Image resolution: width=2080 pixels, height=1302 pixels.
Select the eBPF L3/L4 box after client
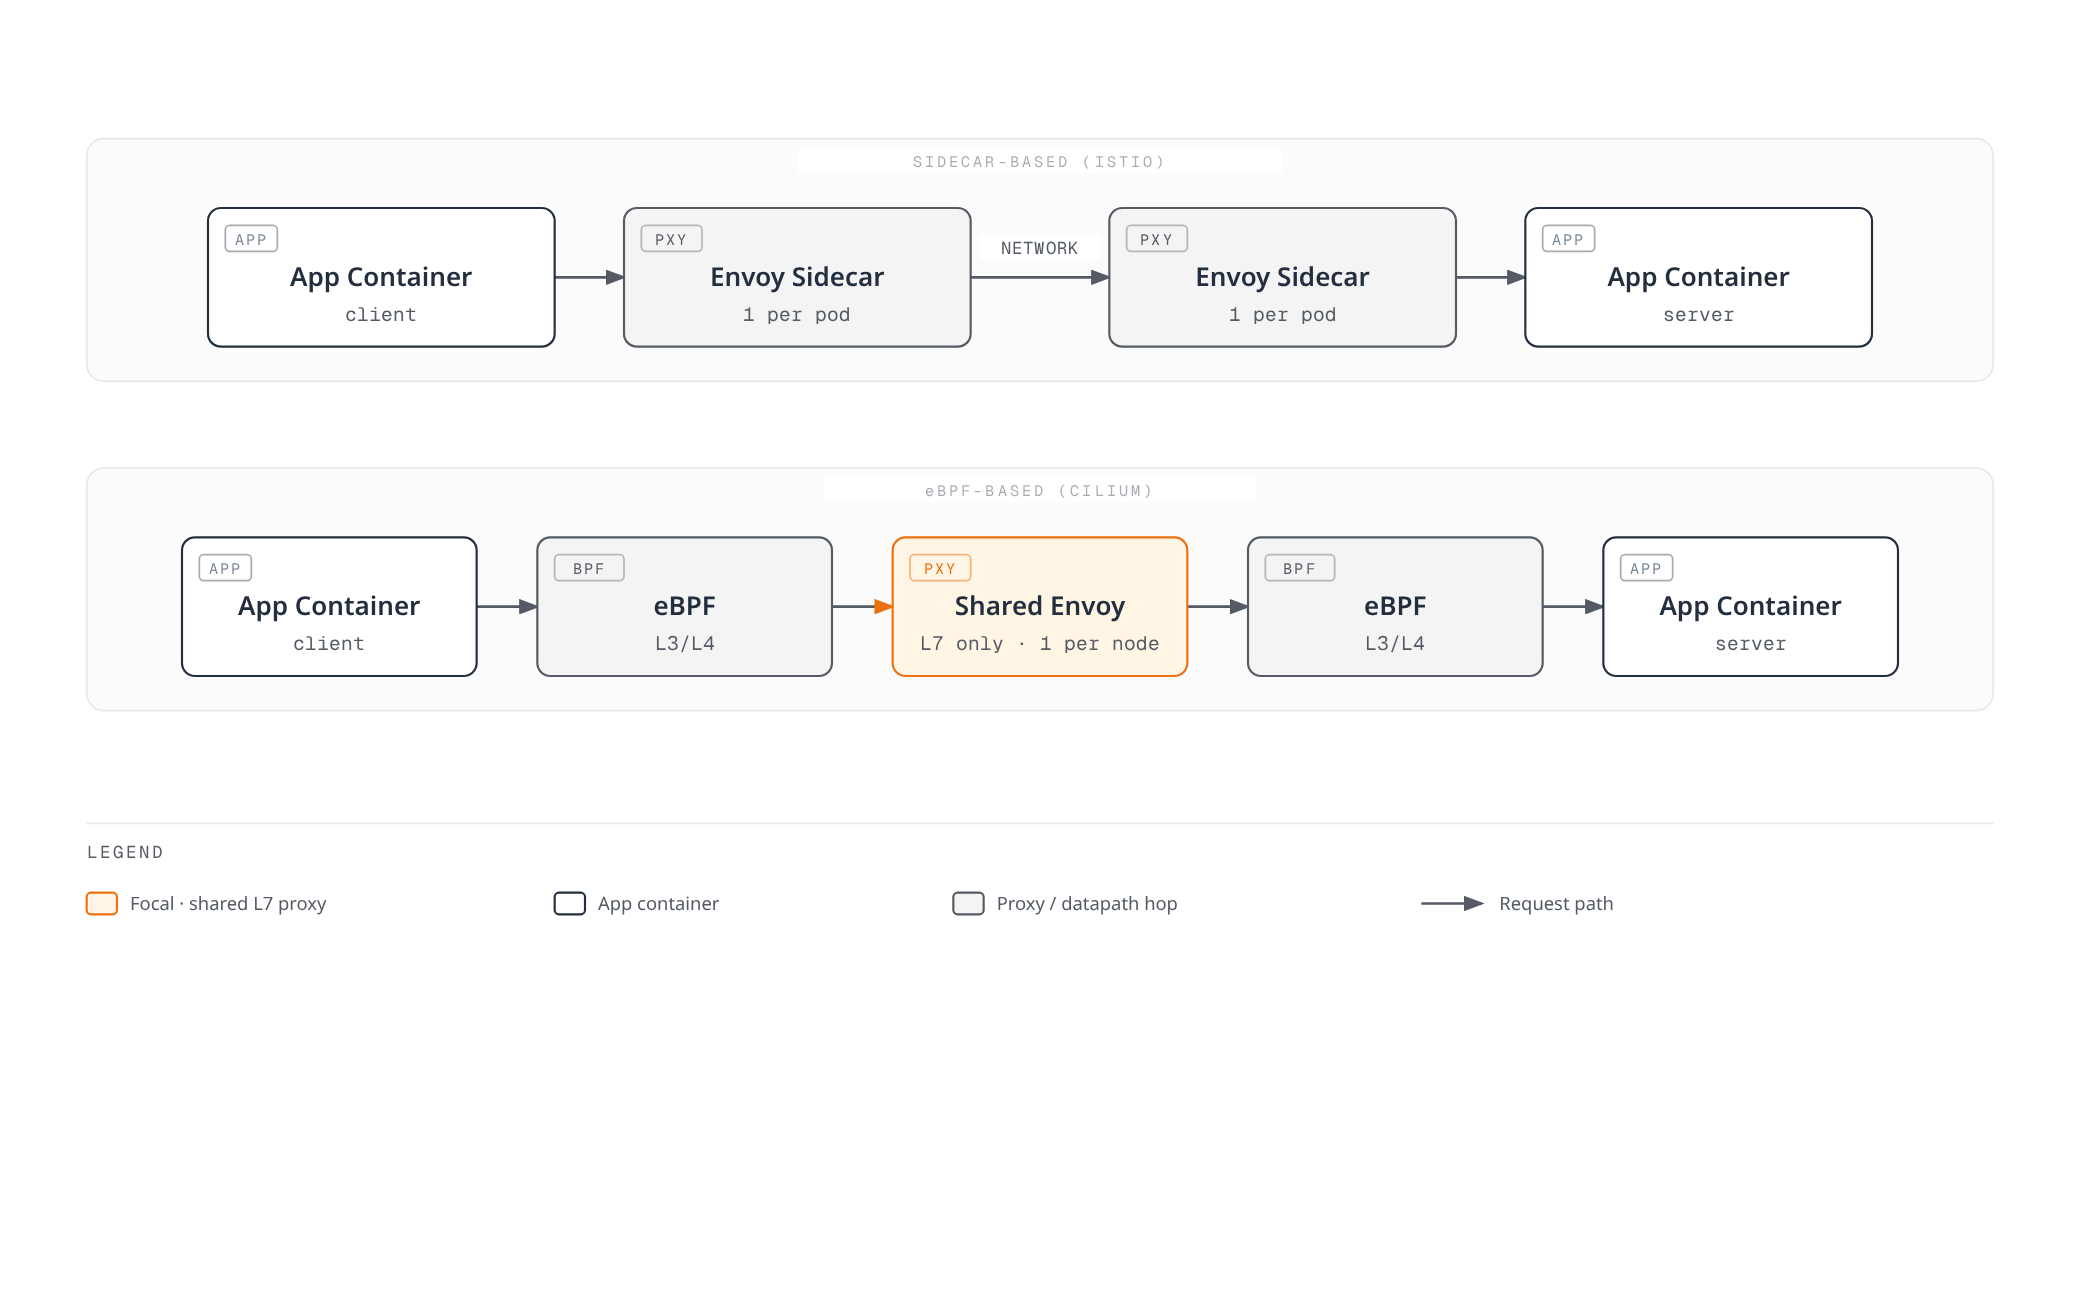(x=684, y=606)
